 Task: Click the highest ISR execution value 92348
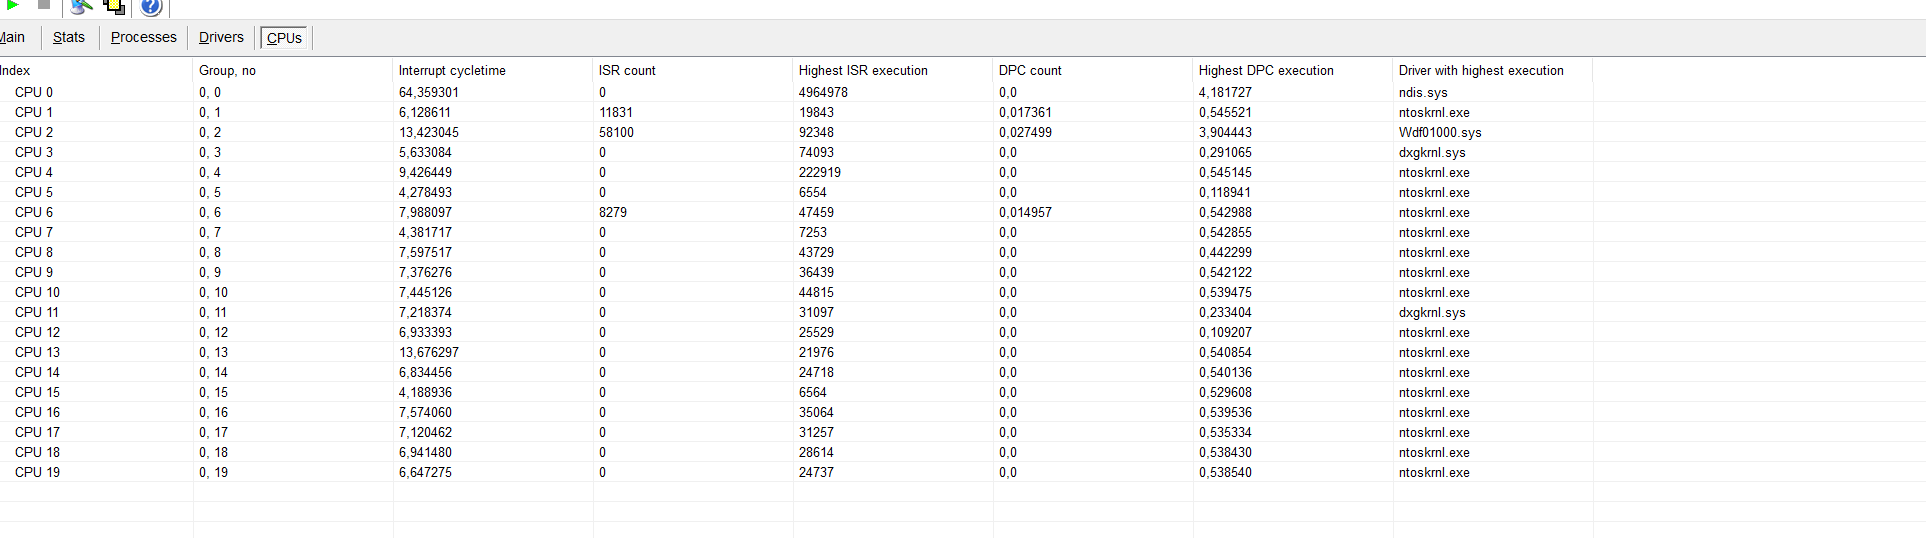[x=816, y=132]
